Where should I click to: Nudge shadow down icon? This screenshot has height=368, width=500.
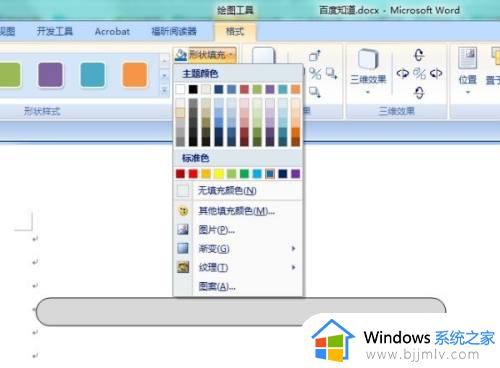(315, 91)
